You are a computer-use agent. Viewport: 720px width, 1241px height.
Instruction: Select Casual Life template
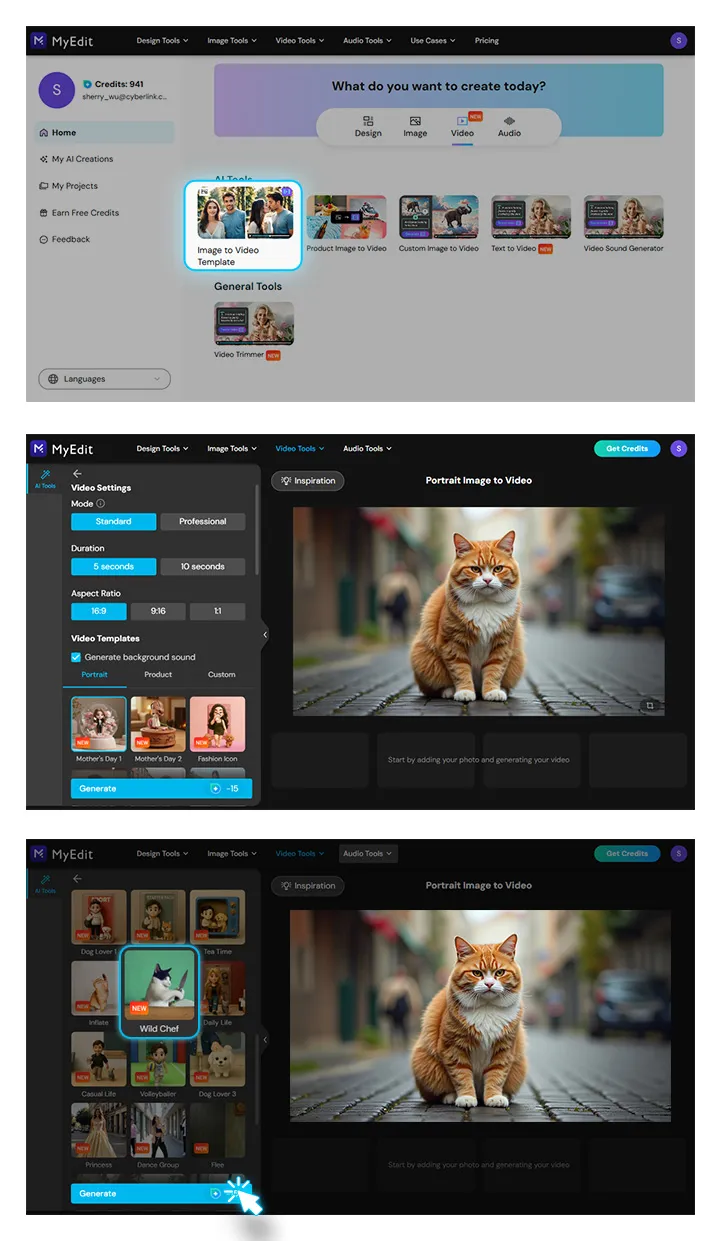click(x=99, y=1065)
